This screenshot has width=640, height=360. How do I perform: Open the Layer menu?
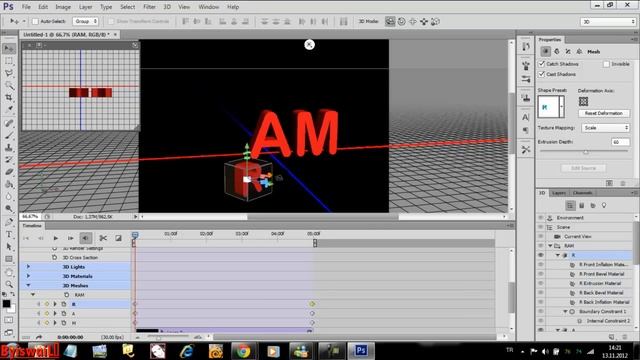pos(85,7)
